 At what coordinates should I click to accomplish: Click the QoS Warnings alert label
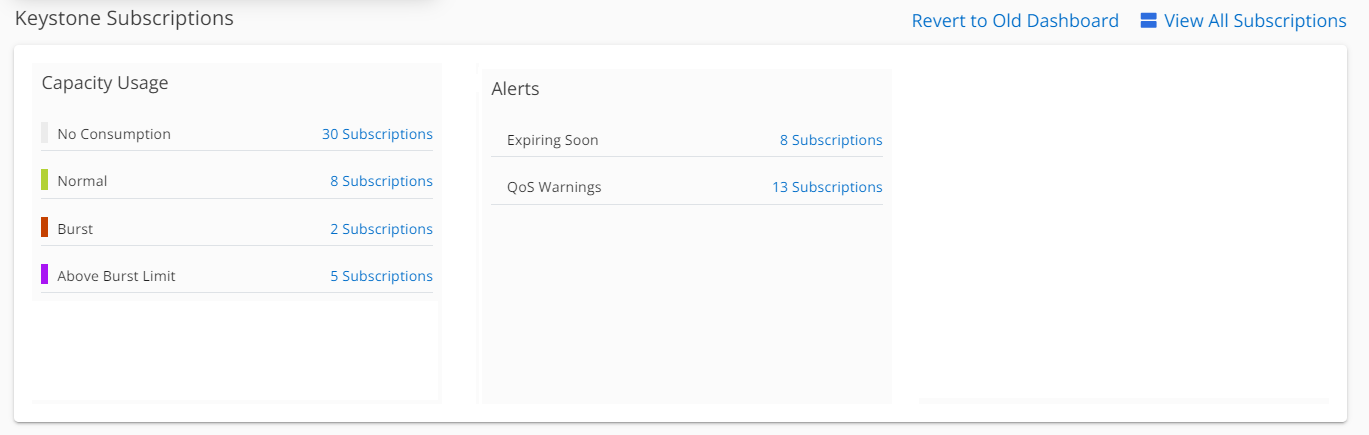tap(554, 187)
